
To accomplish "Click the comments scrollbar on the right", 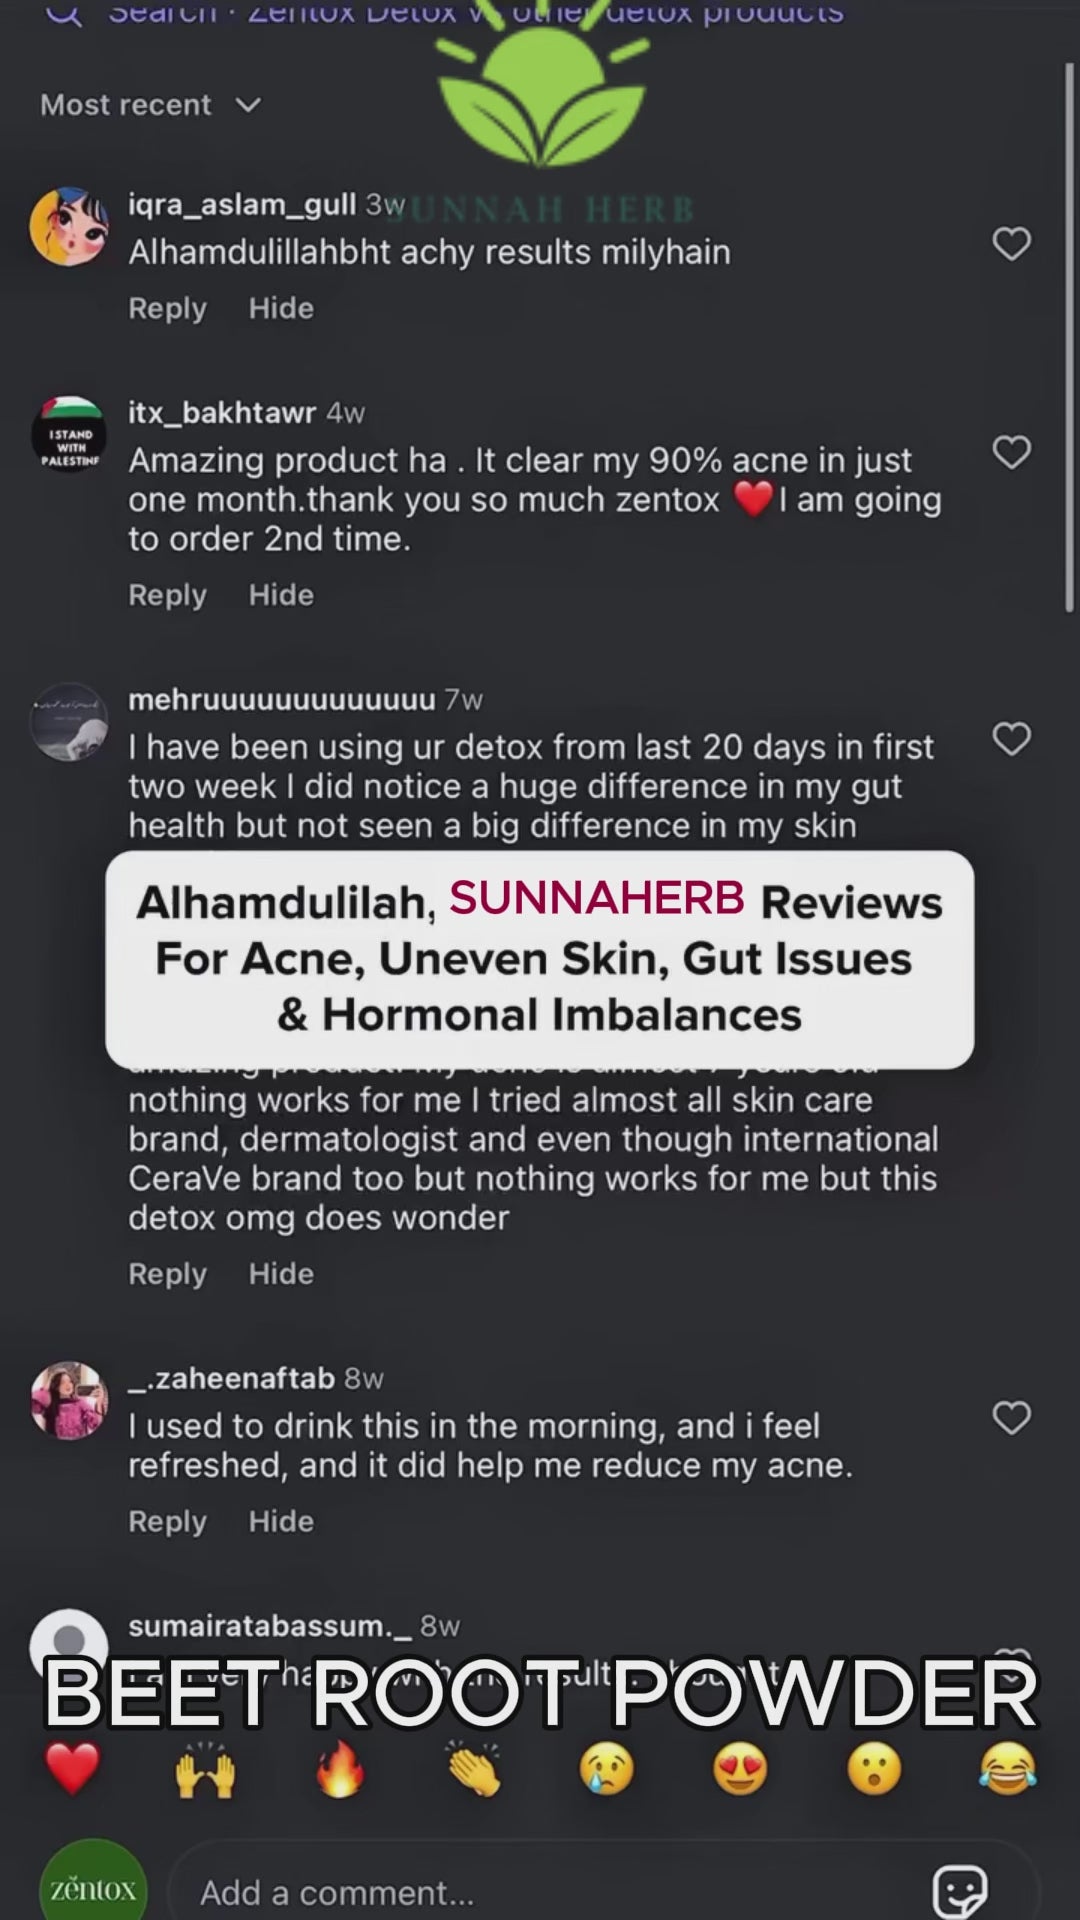I will tap(1069, 340).
